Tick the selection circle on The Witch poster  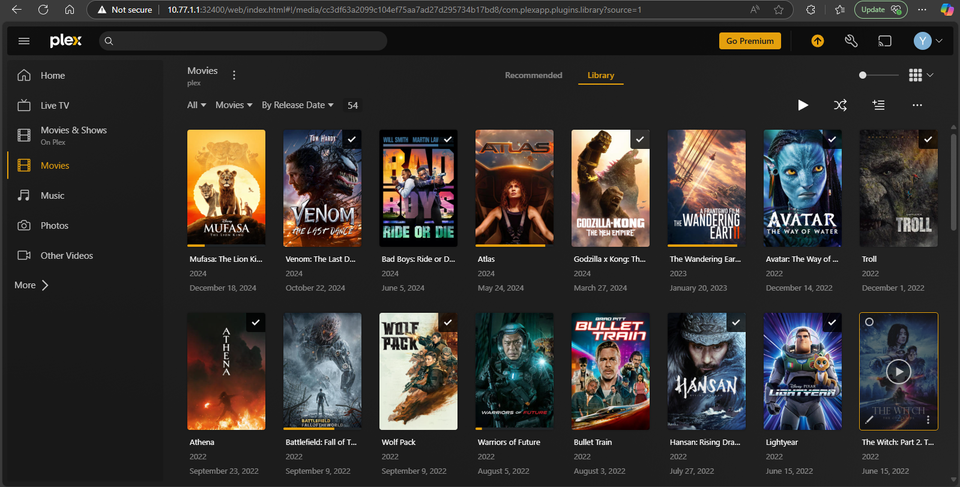pos(869,322)
